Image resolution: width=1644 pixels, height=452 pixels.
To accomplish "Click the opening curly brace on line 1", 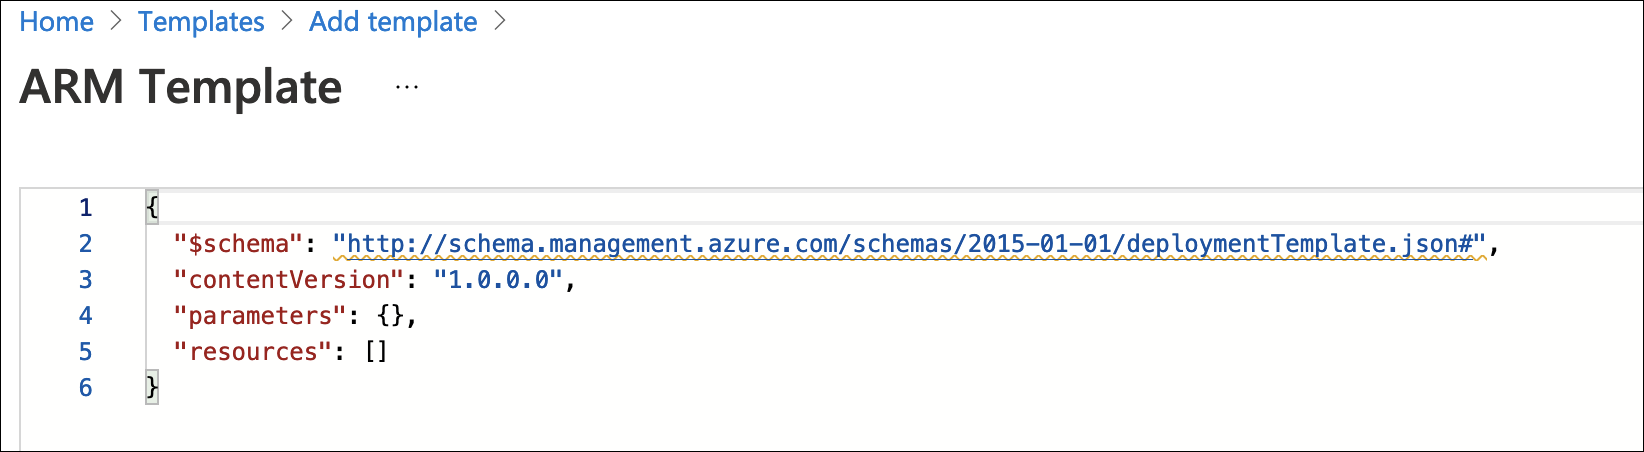I will tap(152, 208).
